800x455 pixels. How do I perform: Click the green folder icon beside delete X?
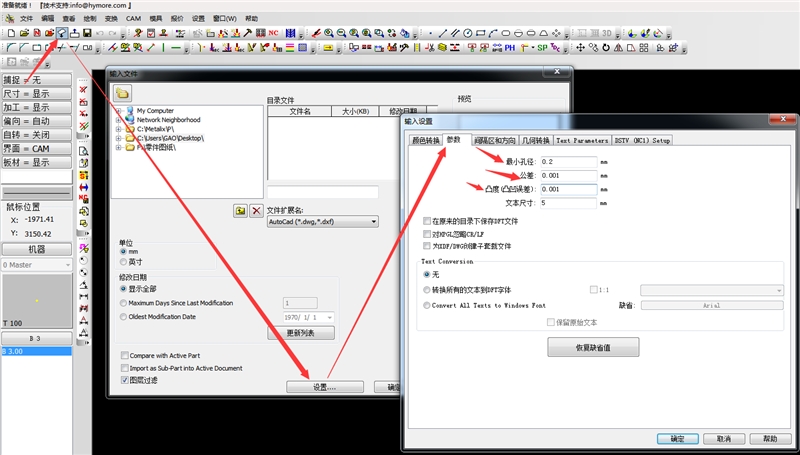click(240, 211)
